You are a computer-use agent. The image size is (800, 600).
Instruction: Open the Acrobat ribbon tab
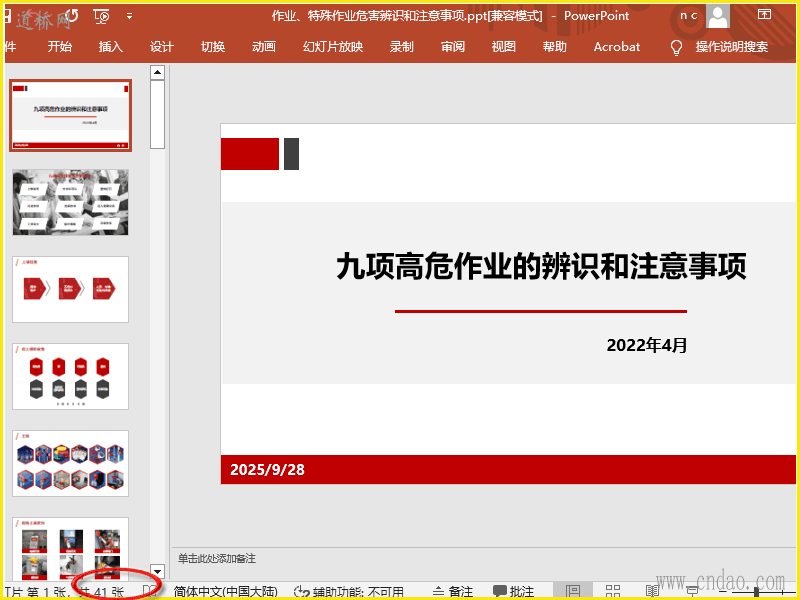[617, 47]
